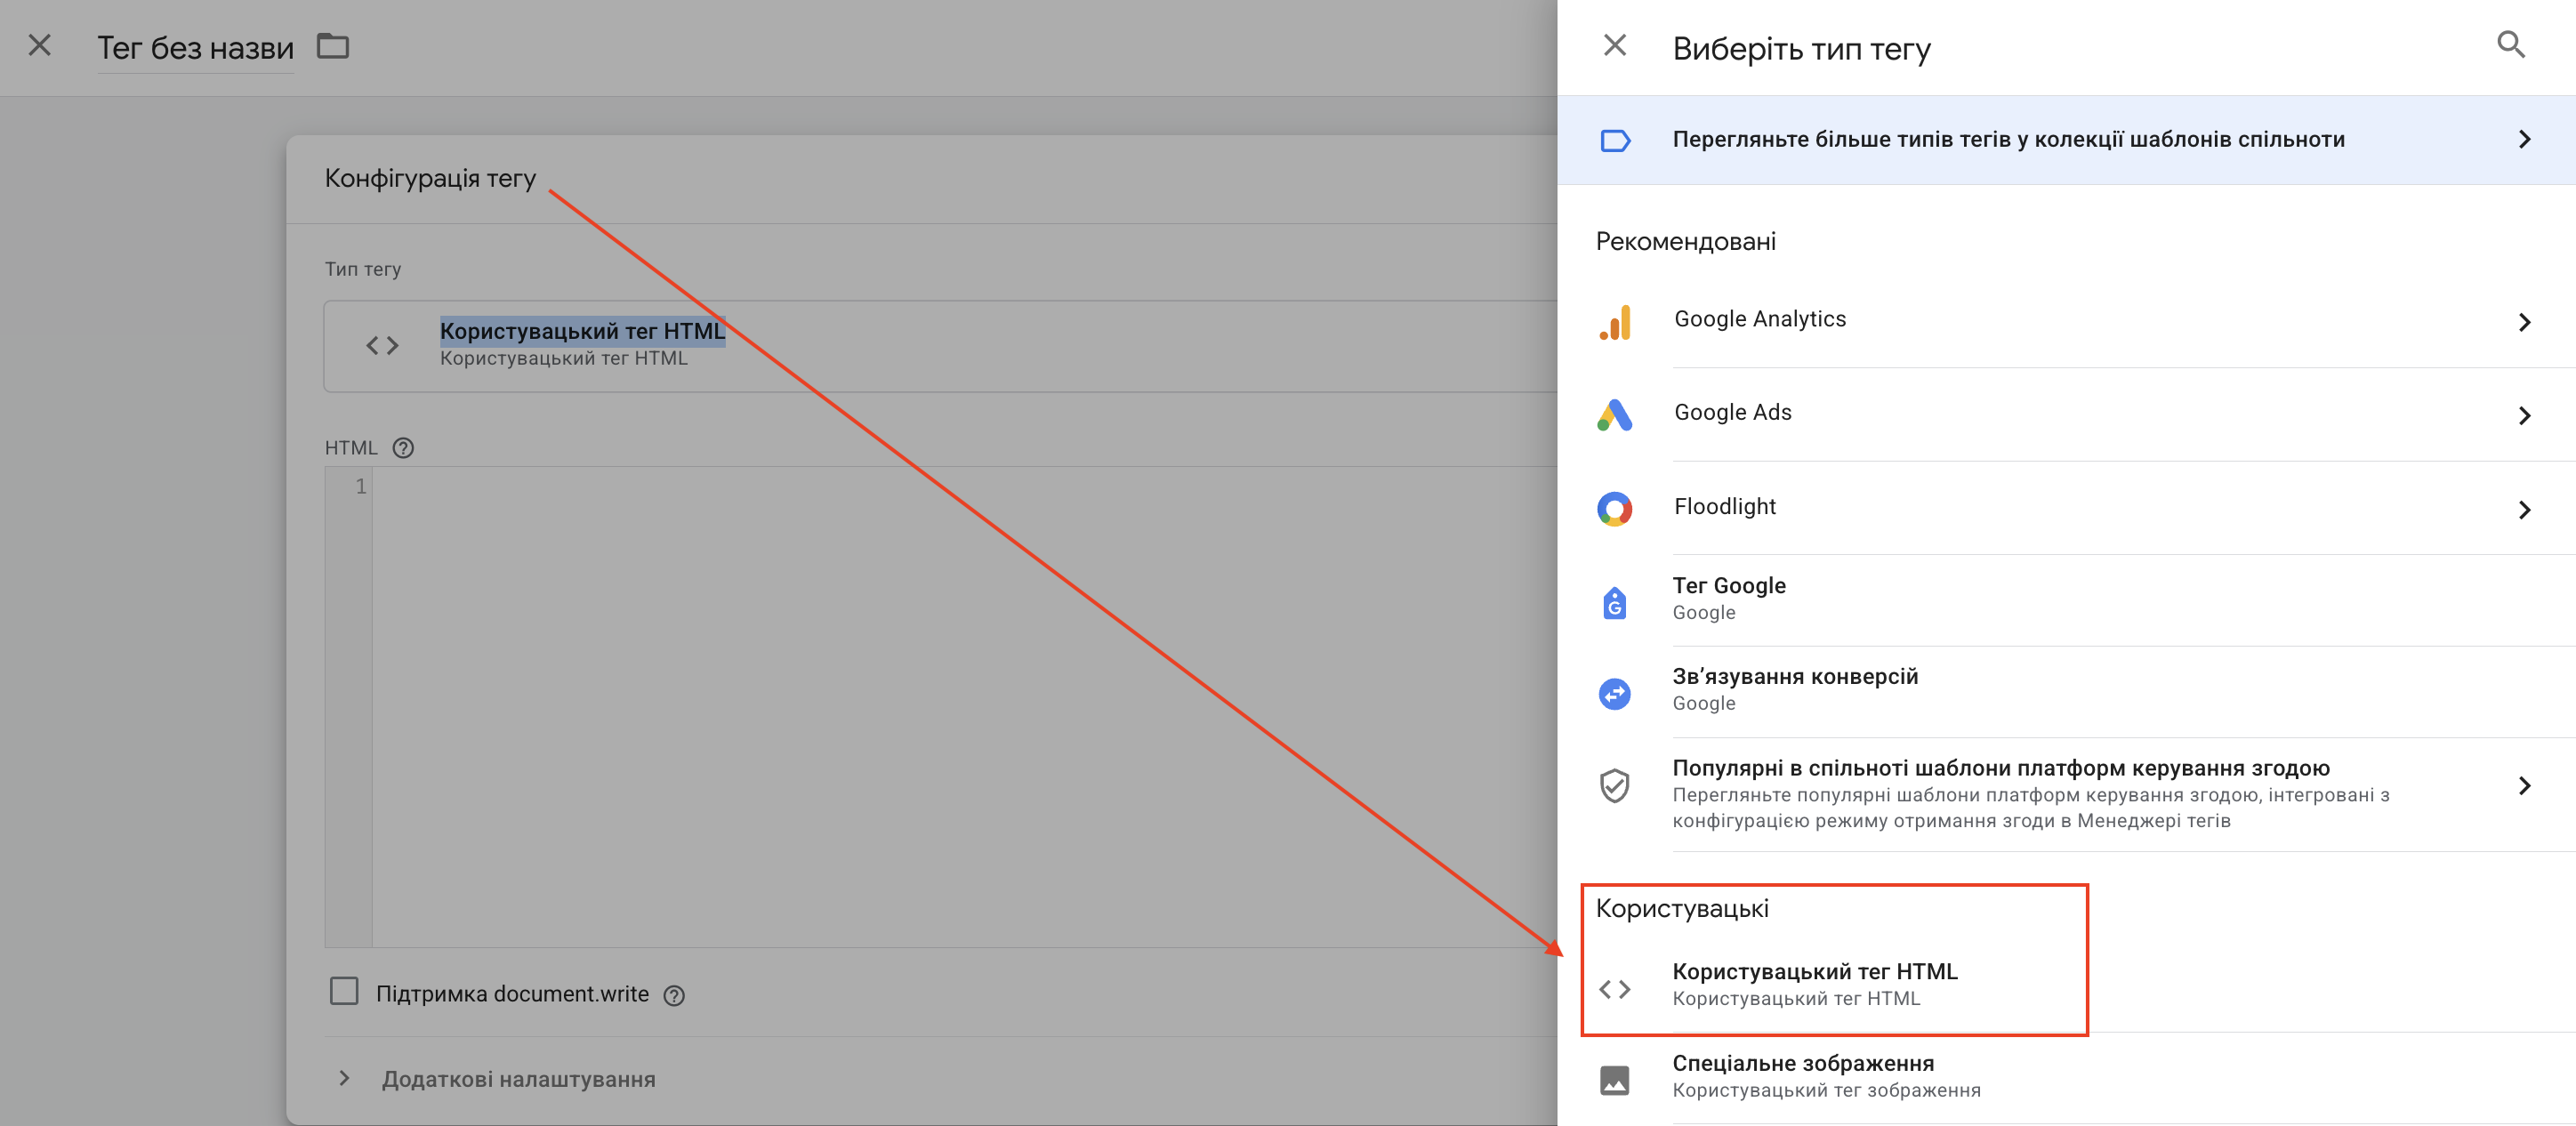The width and height of the screenshot is (2576, 1126).
Task: Click the conversion linker arrows icon
Action: tap(1614, 693)
